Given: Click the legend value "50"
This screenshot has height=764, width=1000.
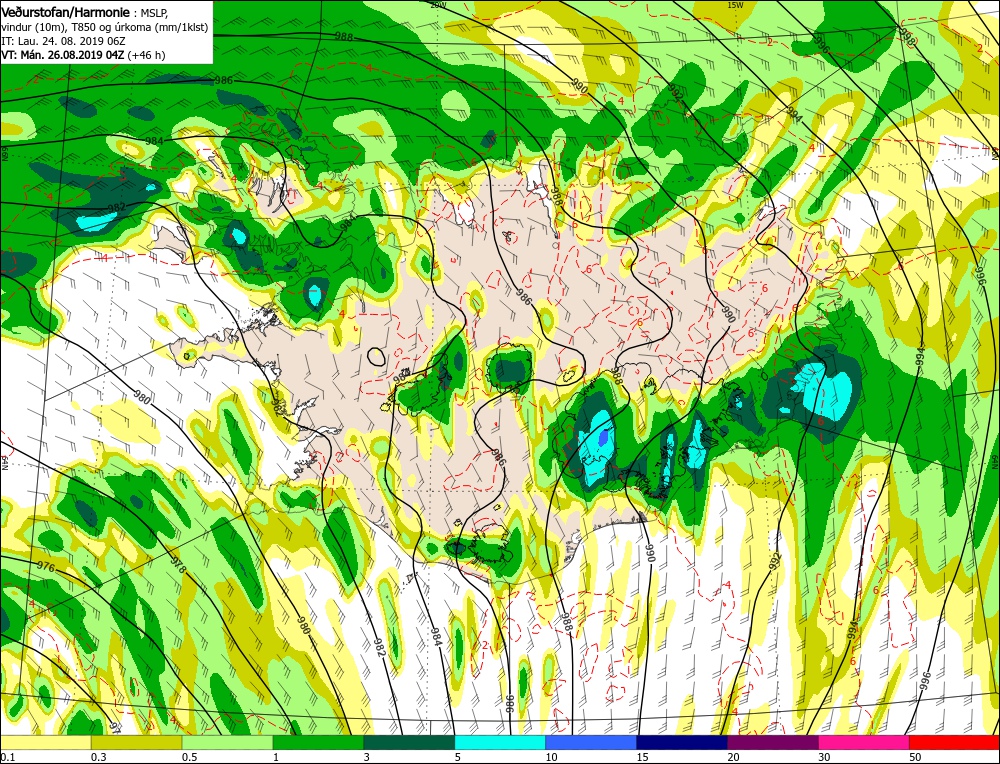Looking at the screenshot, I should [x=915, y=757].
